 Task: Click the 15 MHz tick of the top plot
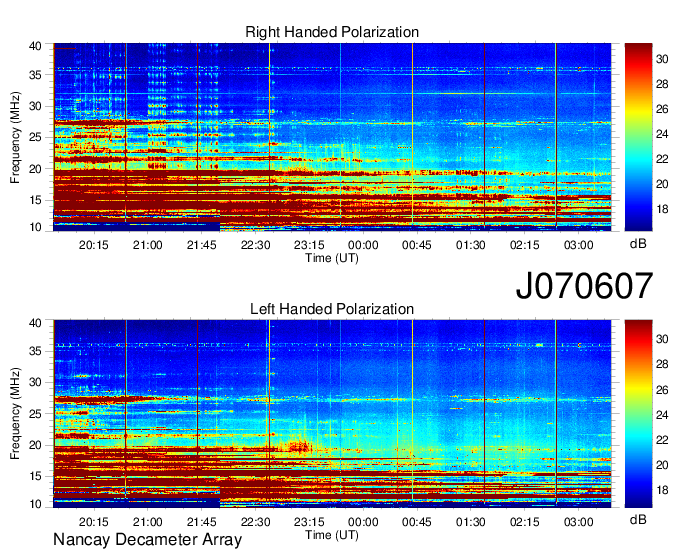click(35, 200)
